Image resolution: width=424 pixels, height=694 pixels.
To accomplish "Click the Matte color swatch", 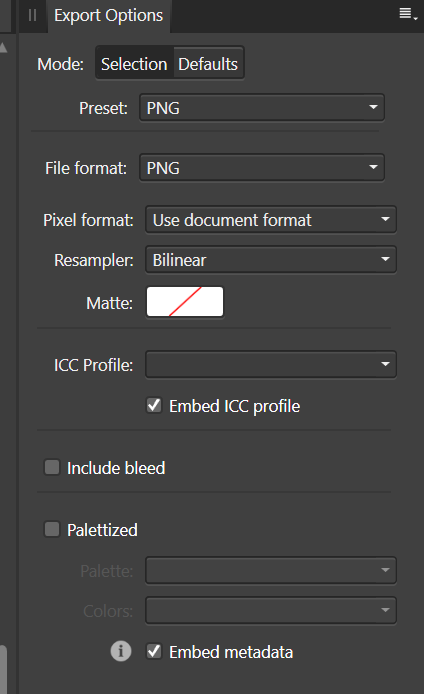I will pos(185,302).
